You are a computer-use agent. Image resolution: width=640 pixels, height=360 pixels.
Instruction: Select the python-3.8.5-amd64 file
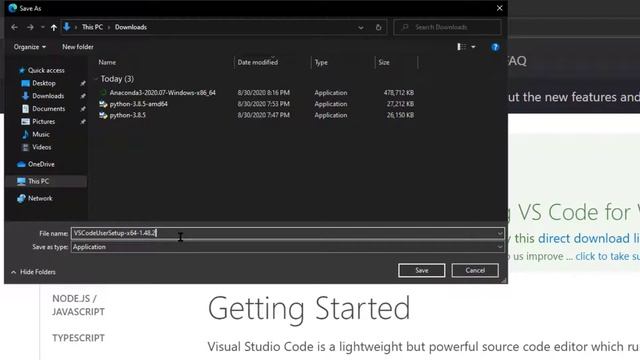[x=138, y=104]
